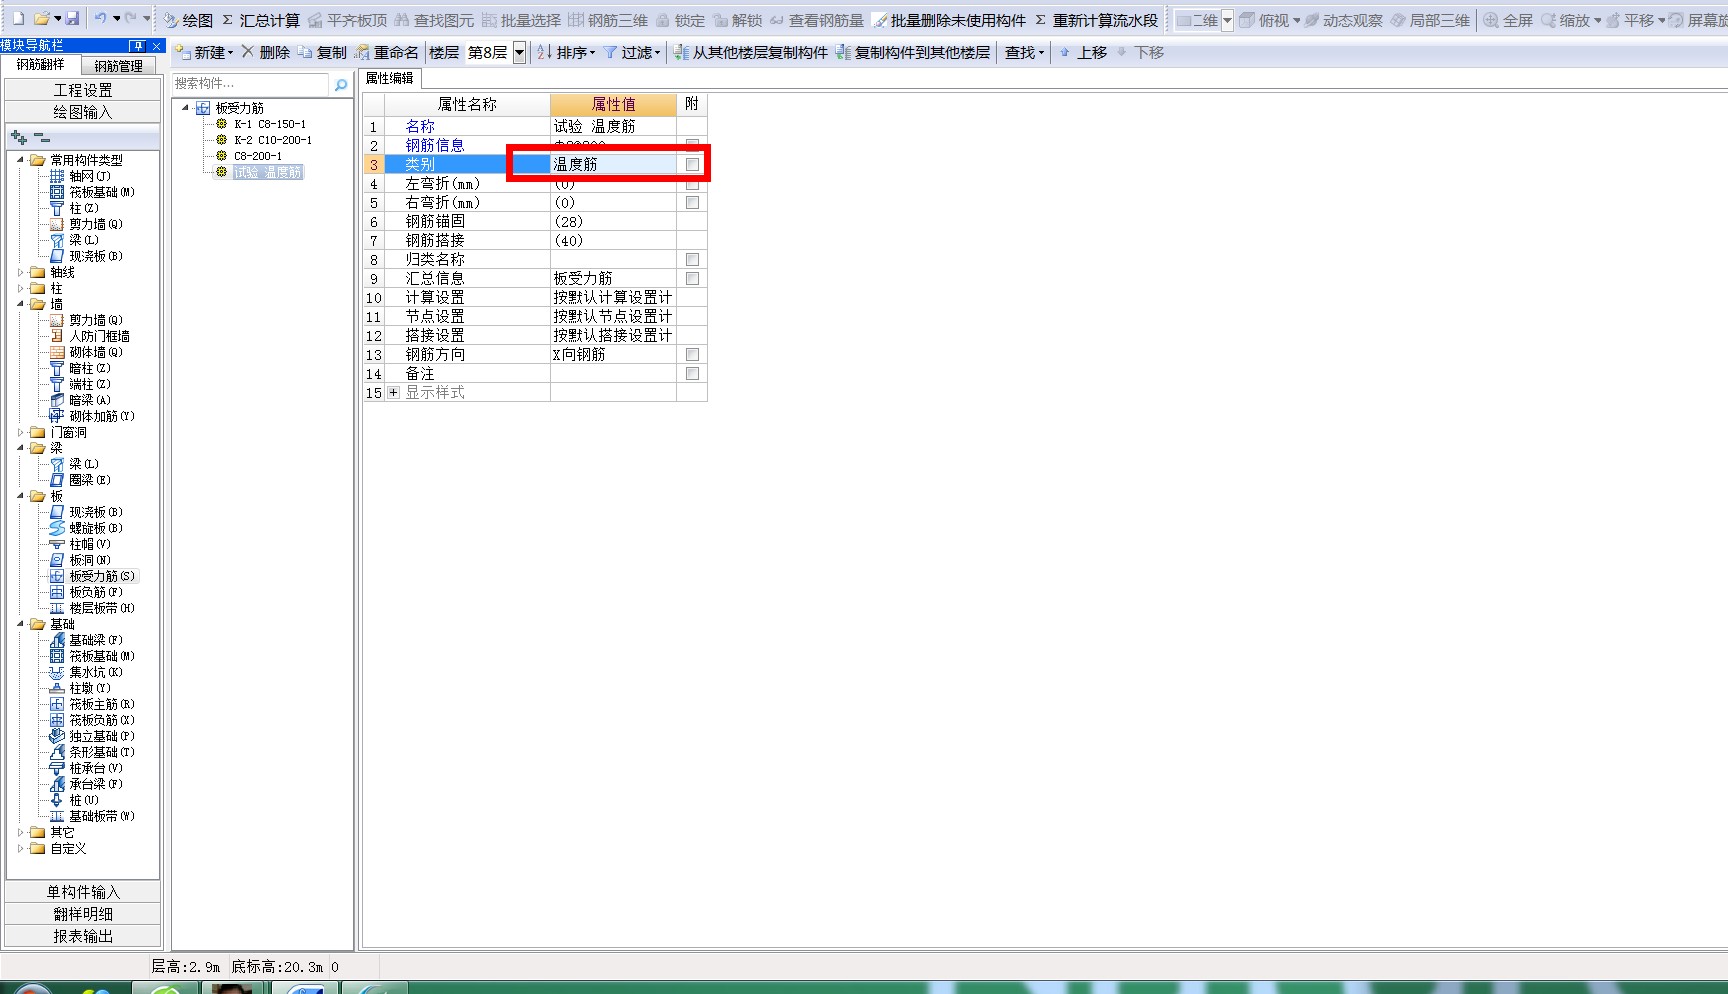1728x994 pixels.
Task: Open the 单构件输入 section
Action: (83, 892)
